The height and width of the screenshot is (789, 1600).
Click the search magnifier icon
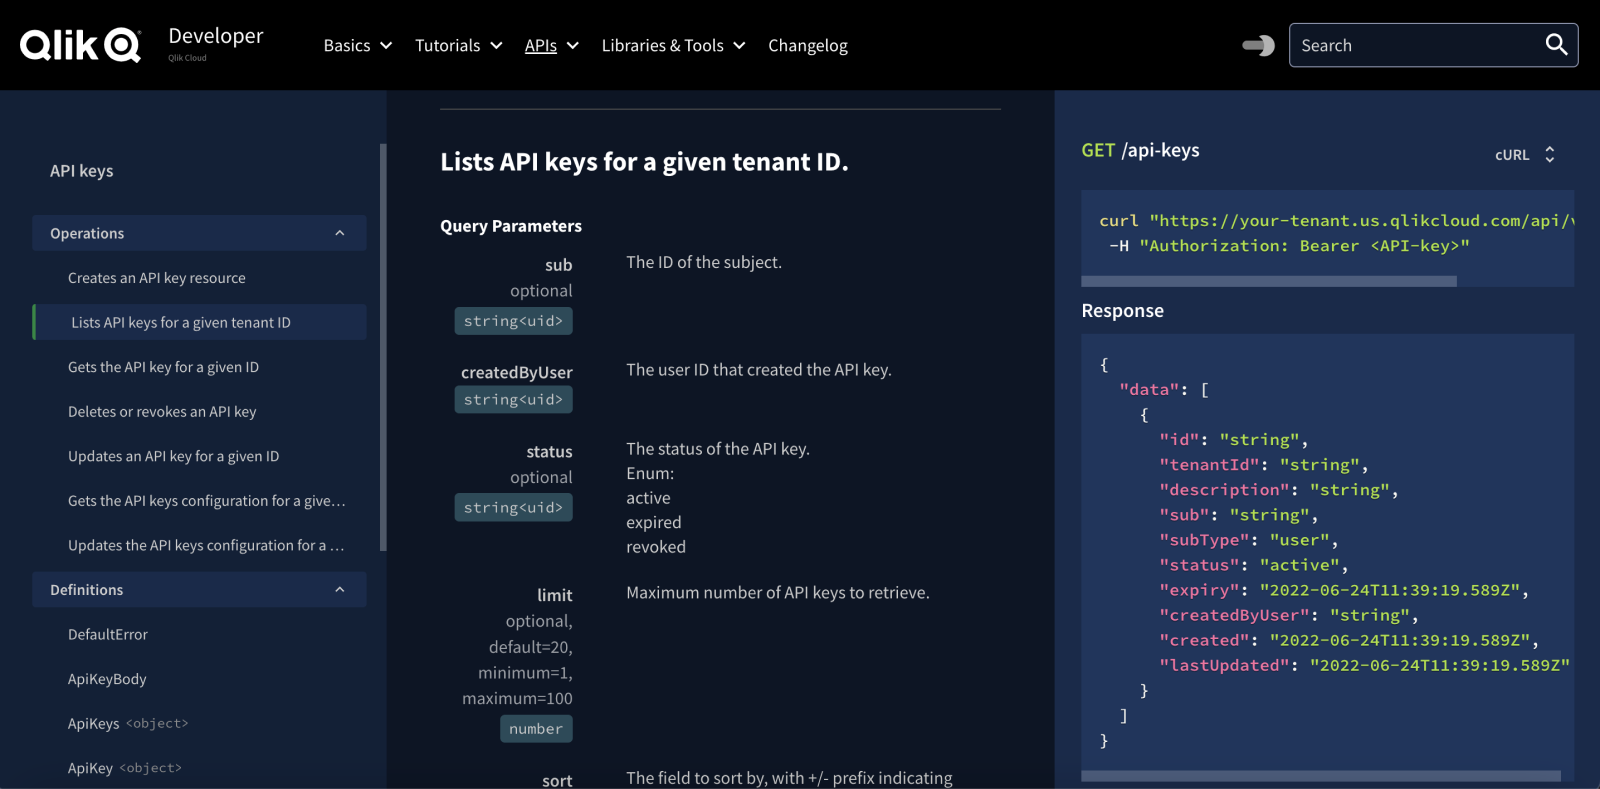click(1556, 45)
